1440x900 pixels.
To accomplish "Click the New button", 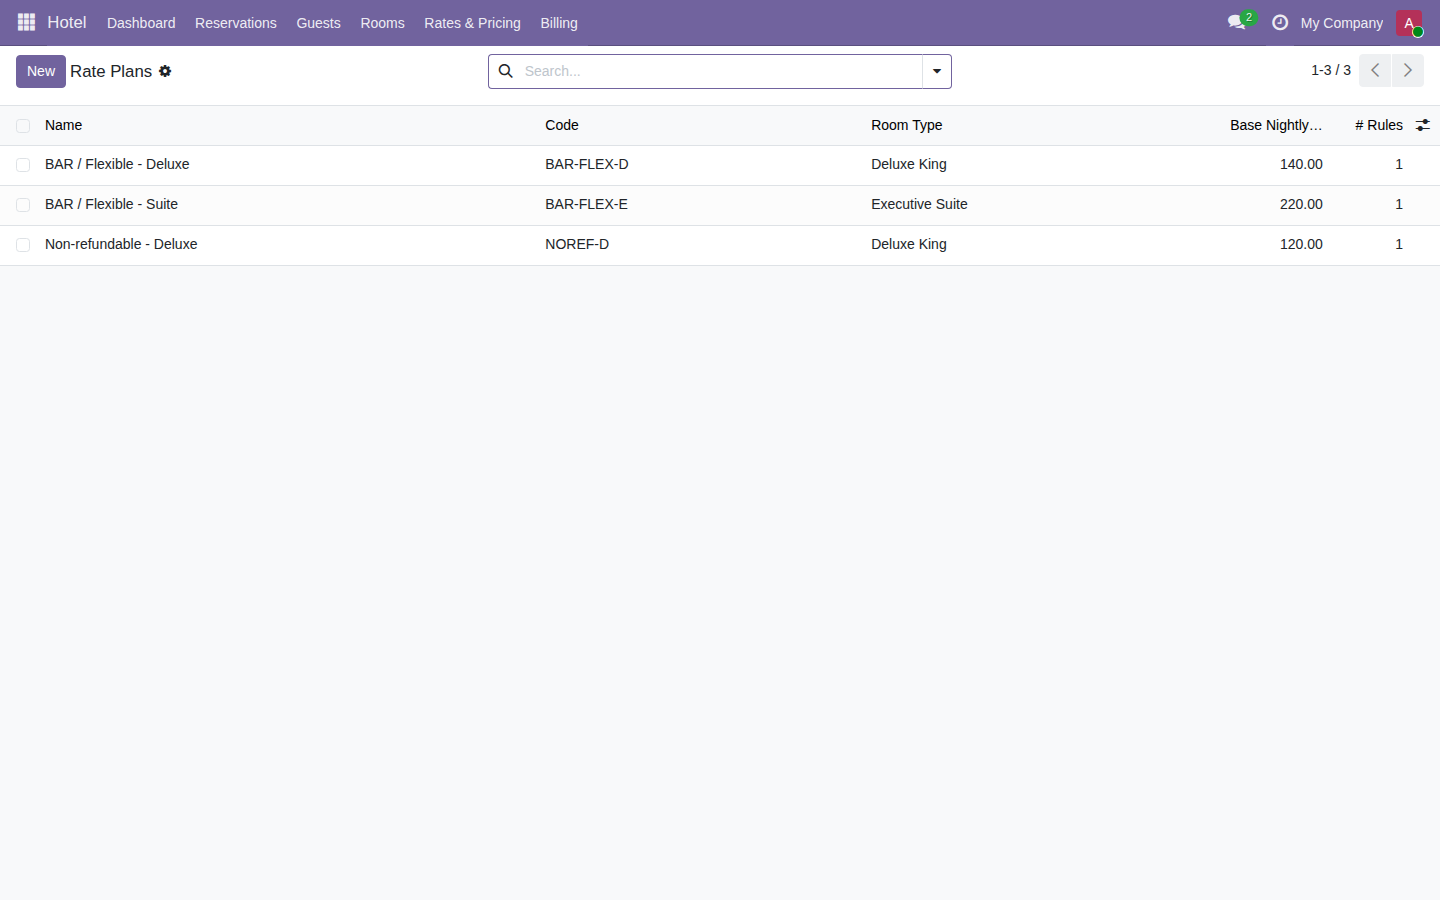I will coord(41,71).
